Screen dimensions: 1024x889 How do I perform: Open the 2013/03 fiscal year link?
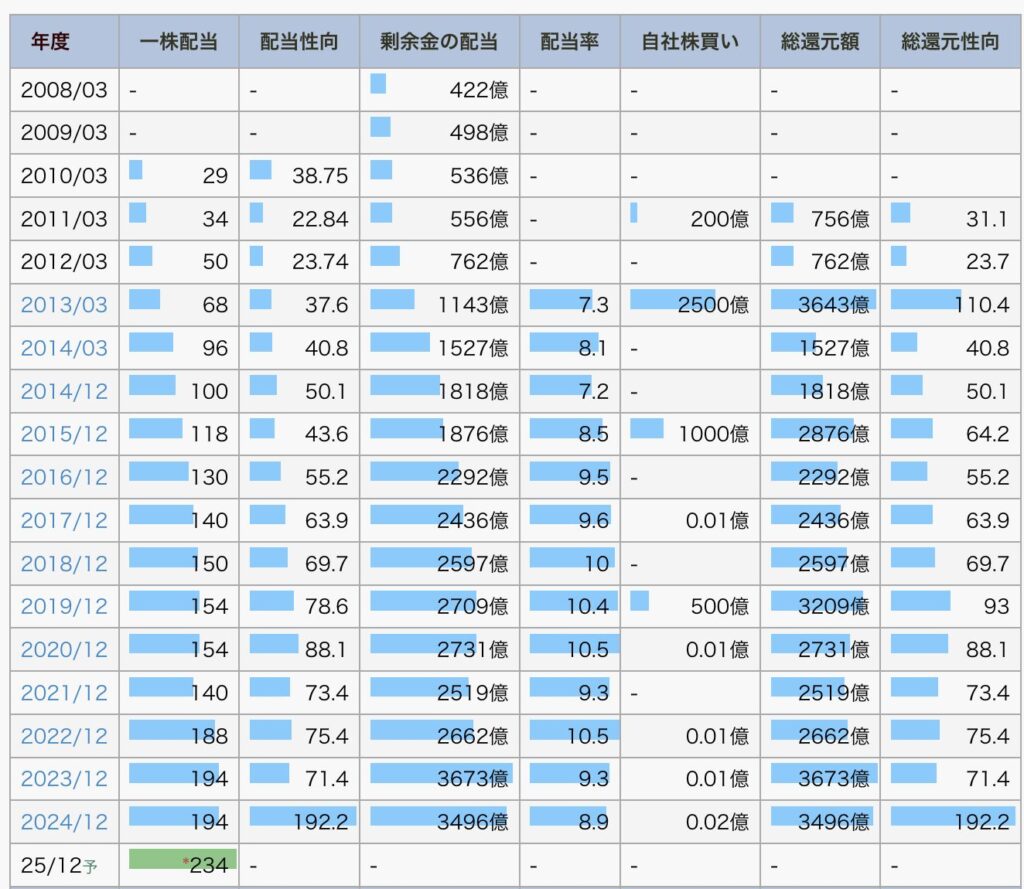pyautogui.click(x=64, y=305)
